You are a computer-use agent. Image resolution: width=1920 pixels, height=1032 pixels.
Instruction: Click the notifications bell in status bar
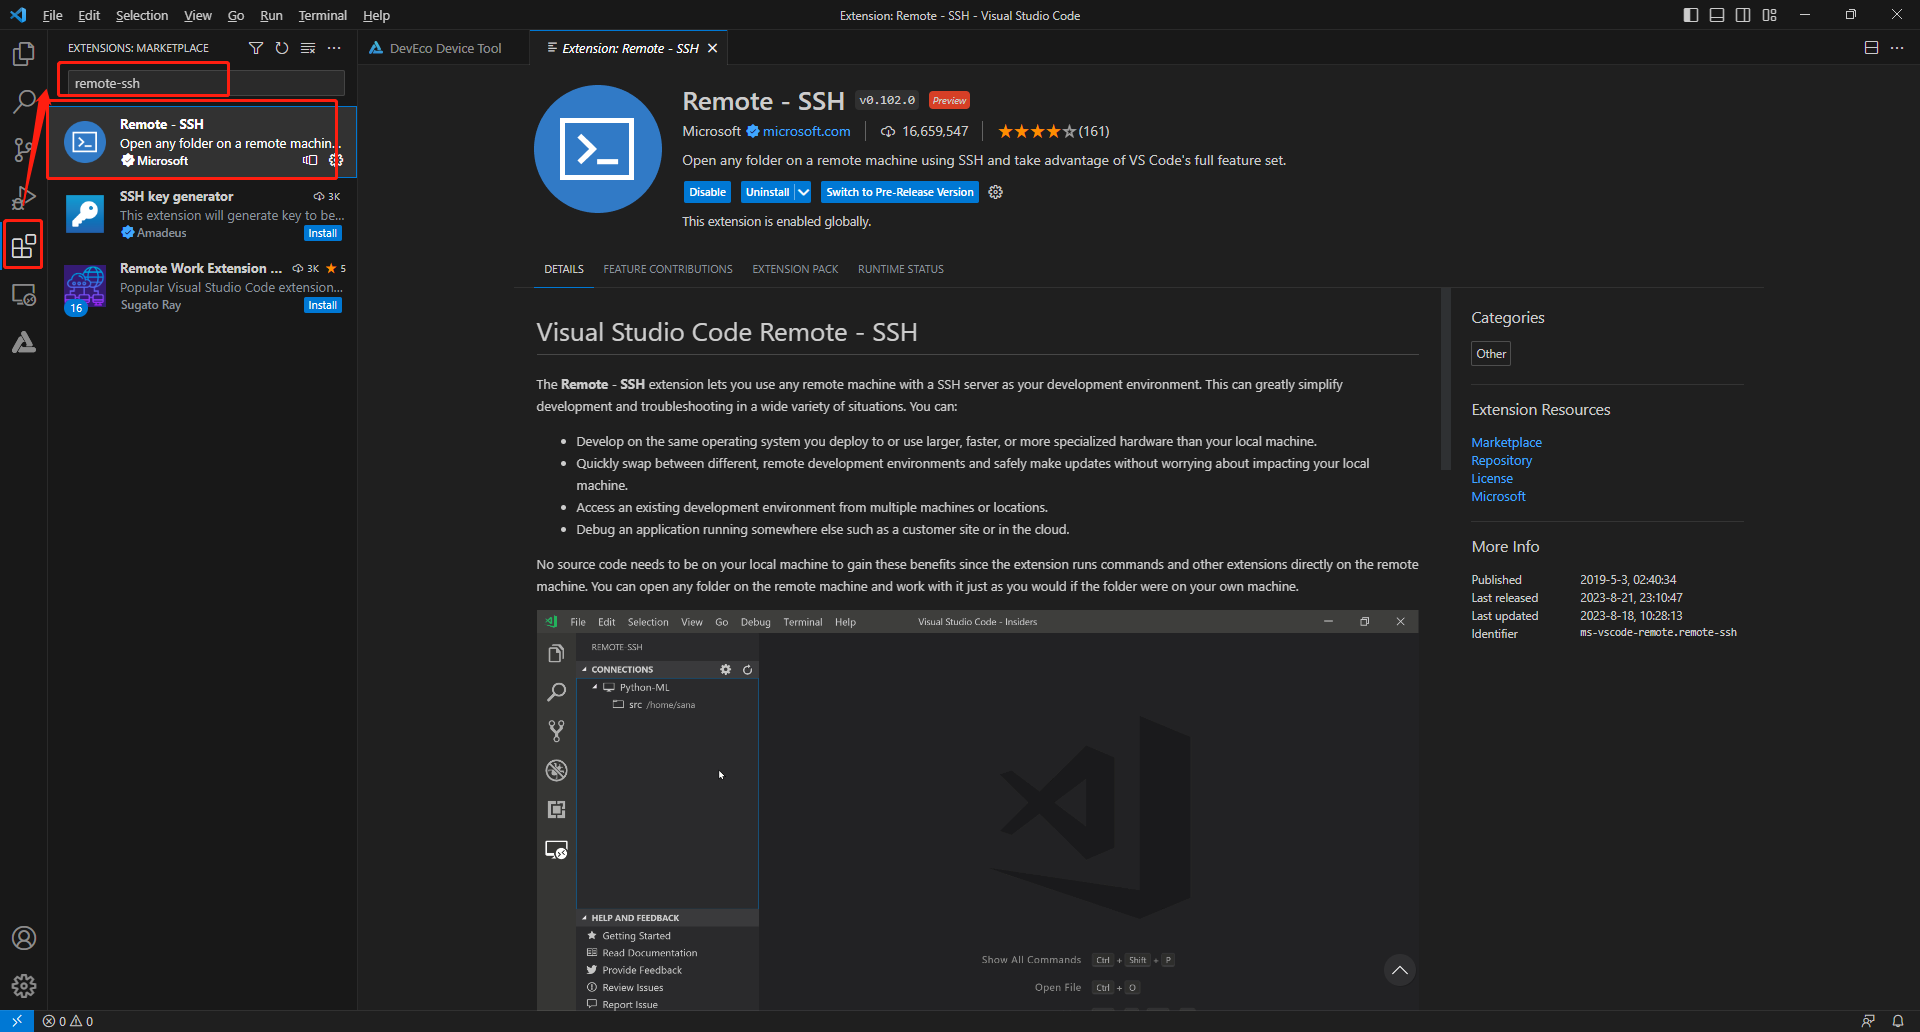click(x=1898, y=1021)
